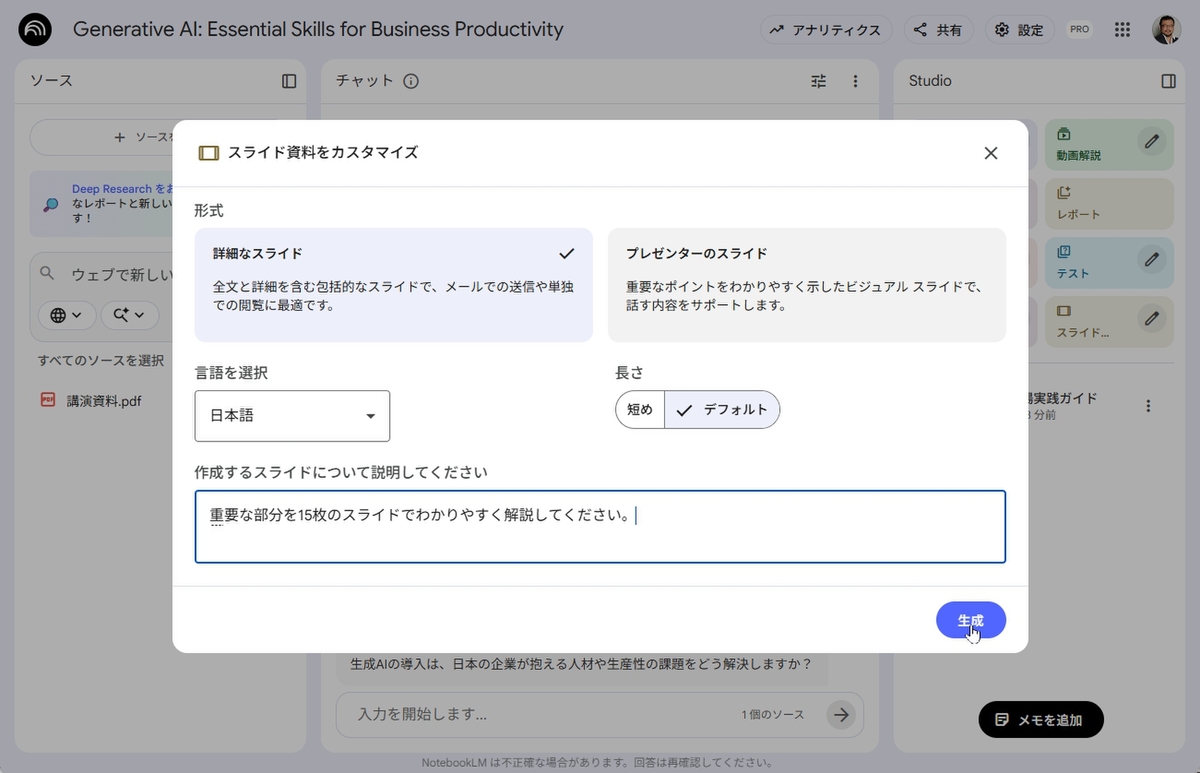Viewport: 1200px width, 773px height.
Task: Open chat more options menu
Action: click(x=855, y=81)
